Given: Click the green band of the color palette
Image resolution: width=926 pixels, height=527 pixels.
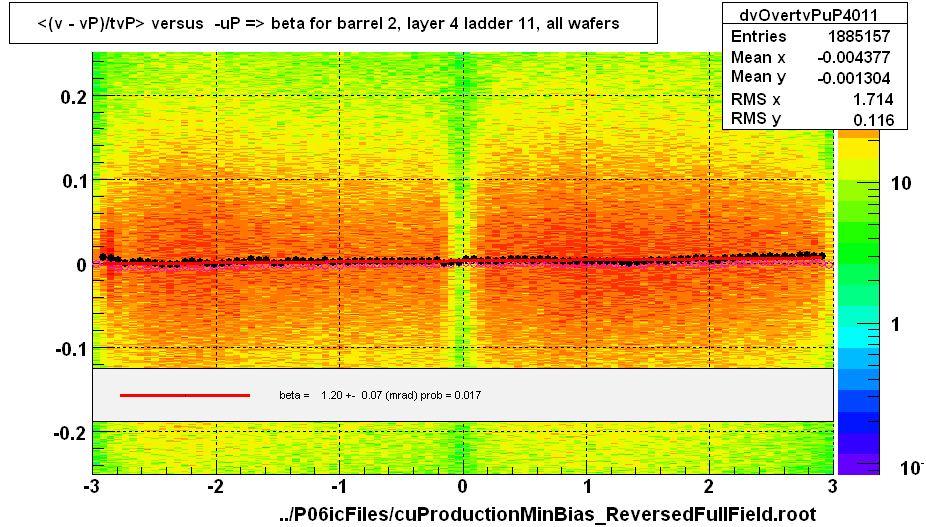Looking at the screenshot, I should (x=858, y=233).
